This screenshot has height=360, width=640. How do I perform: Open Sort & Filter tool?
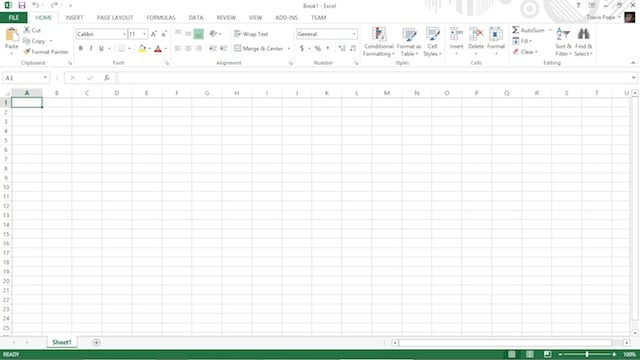point(563,42)
